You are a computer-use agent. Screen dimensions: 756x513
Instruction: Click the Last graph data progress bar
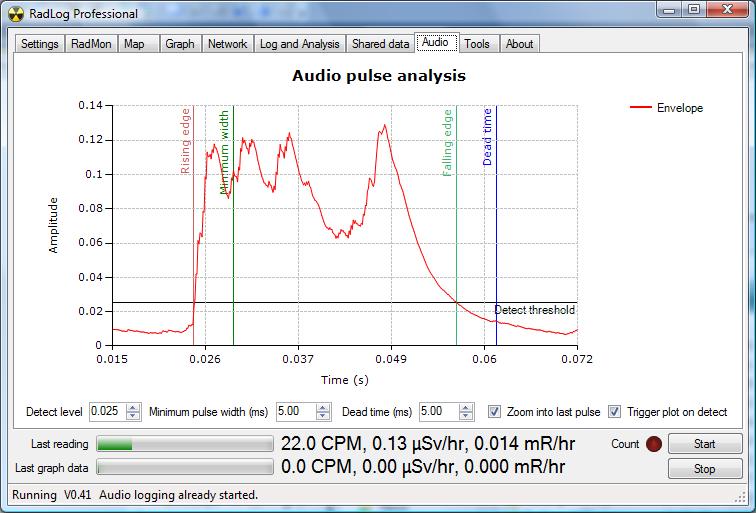[x=184, y=467]
